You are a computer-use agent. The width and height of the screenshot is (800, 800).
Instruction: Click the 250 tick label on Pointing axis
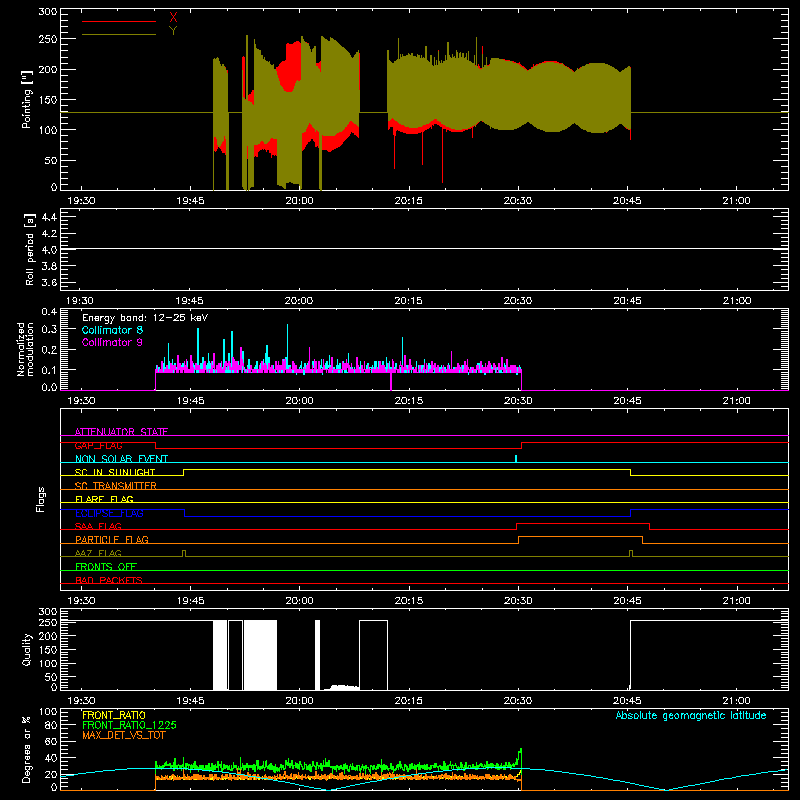point(47,39)
